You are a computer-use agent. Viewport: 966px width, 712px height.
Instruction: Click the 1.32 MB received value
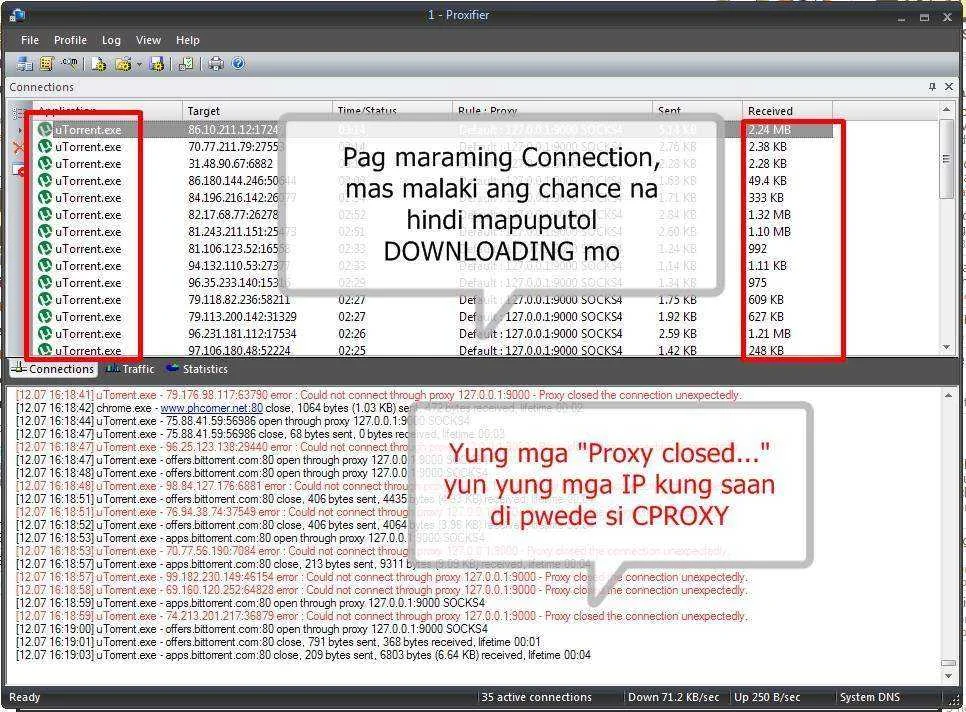769,215
